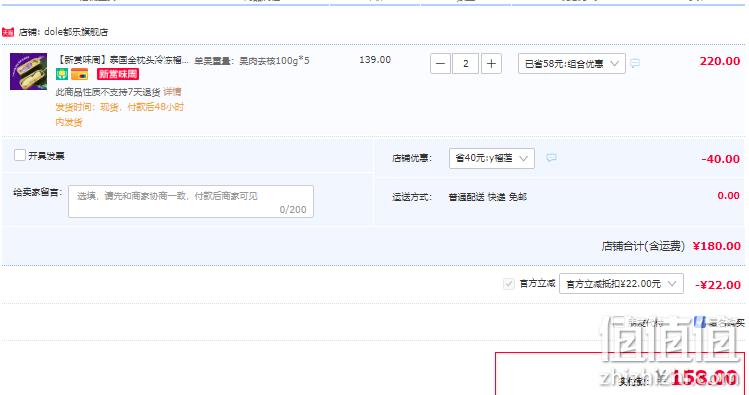The image size is (749, 395).
Task: Increase quantity with the plus button
Action: coord(491,64)
